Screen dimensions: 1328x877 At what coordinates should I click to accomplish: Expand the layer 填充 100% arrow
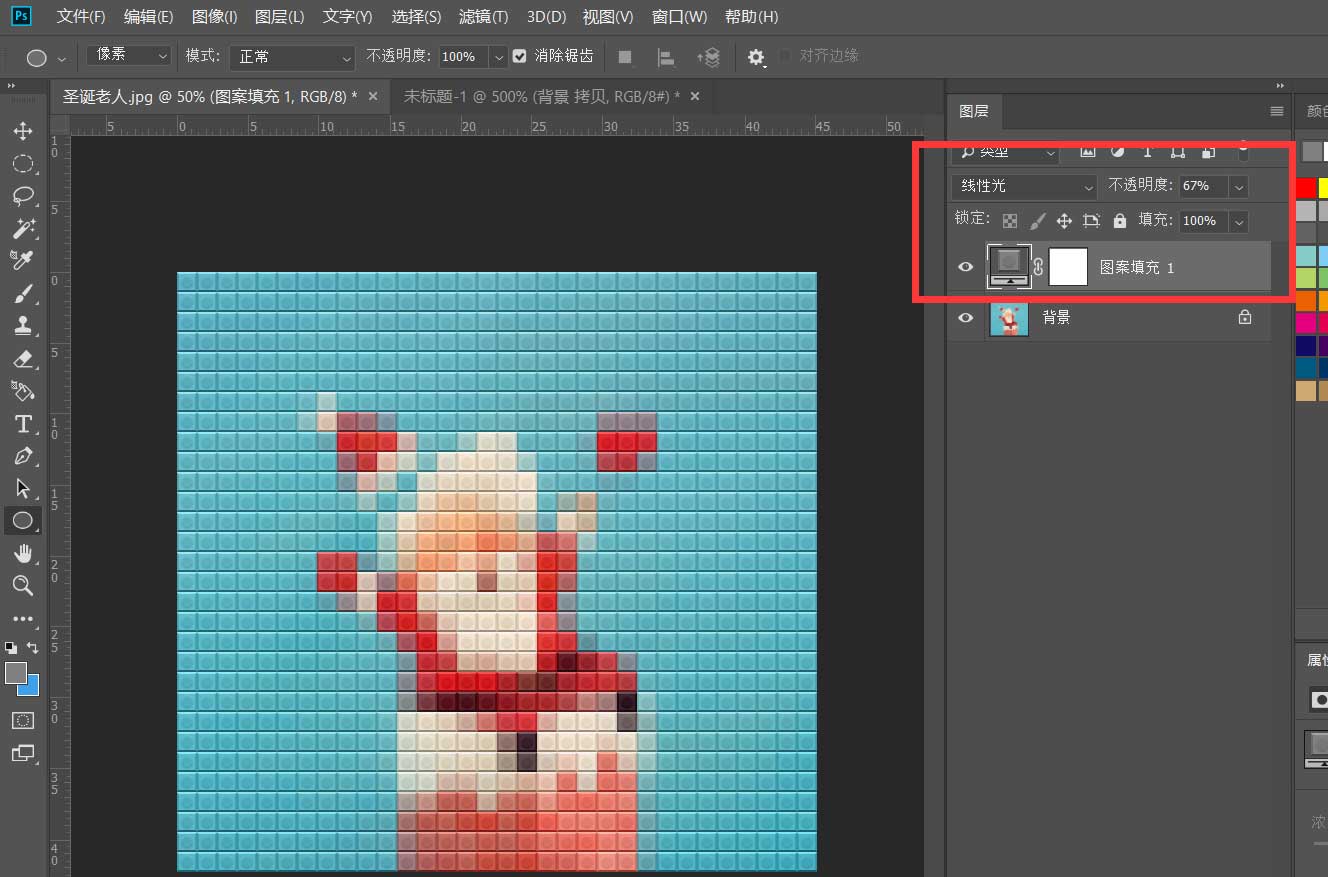(1239, 221)
